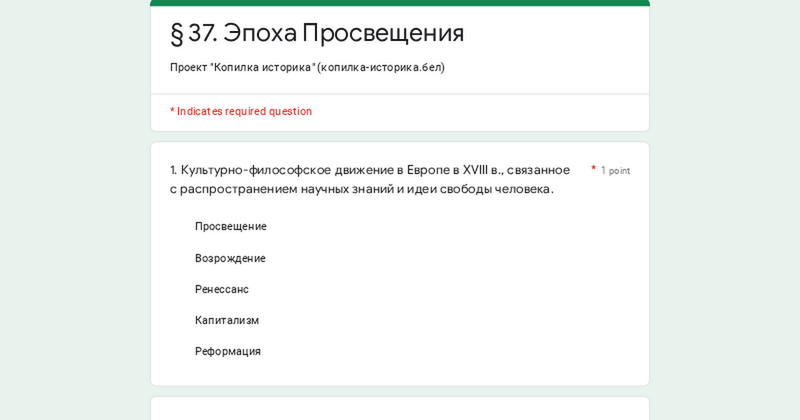Click the 1 point label
This screenshot has width=800, height=420.
(x=615, y=171)
